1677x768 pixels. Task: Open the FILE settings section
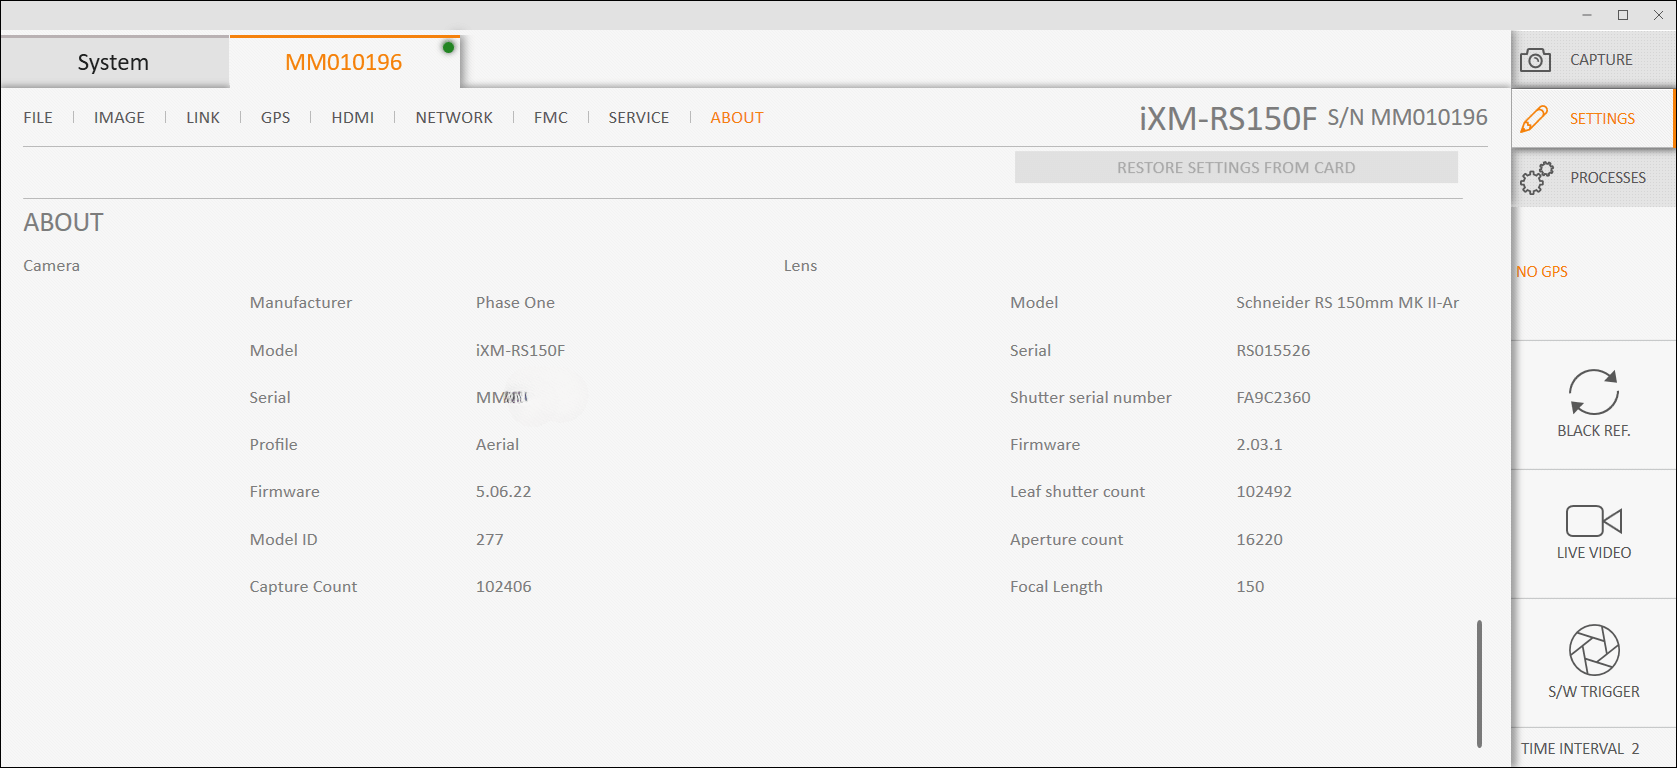38,117
